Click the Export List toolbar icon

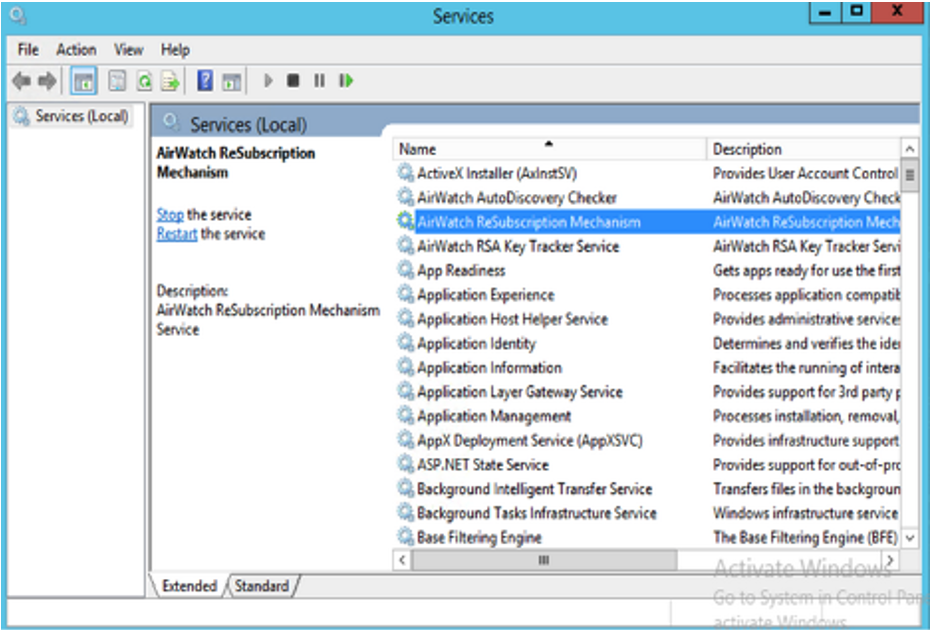click(x=171, y=81)
